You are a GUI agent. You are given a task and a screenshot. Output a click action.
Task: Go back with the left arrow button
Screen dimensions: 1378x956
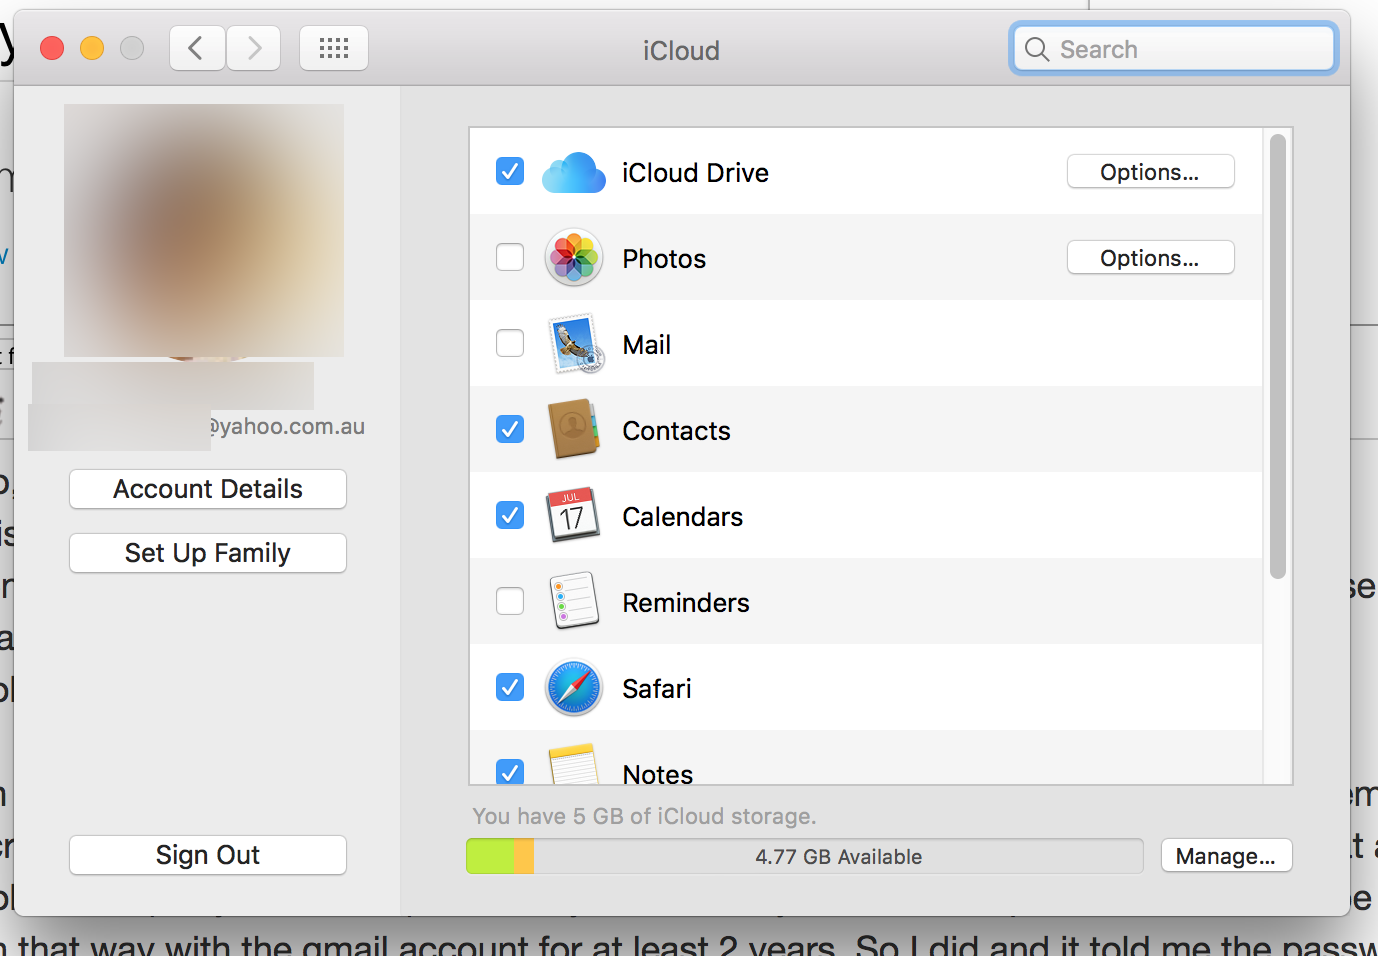coord(197,48)
